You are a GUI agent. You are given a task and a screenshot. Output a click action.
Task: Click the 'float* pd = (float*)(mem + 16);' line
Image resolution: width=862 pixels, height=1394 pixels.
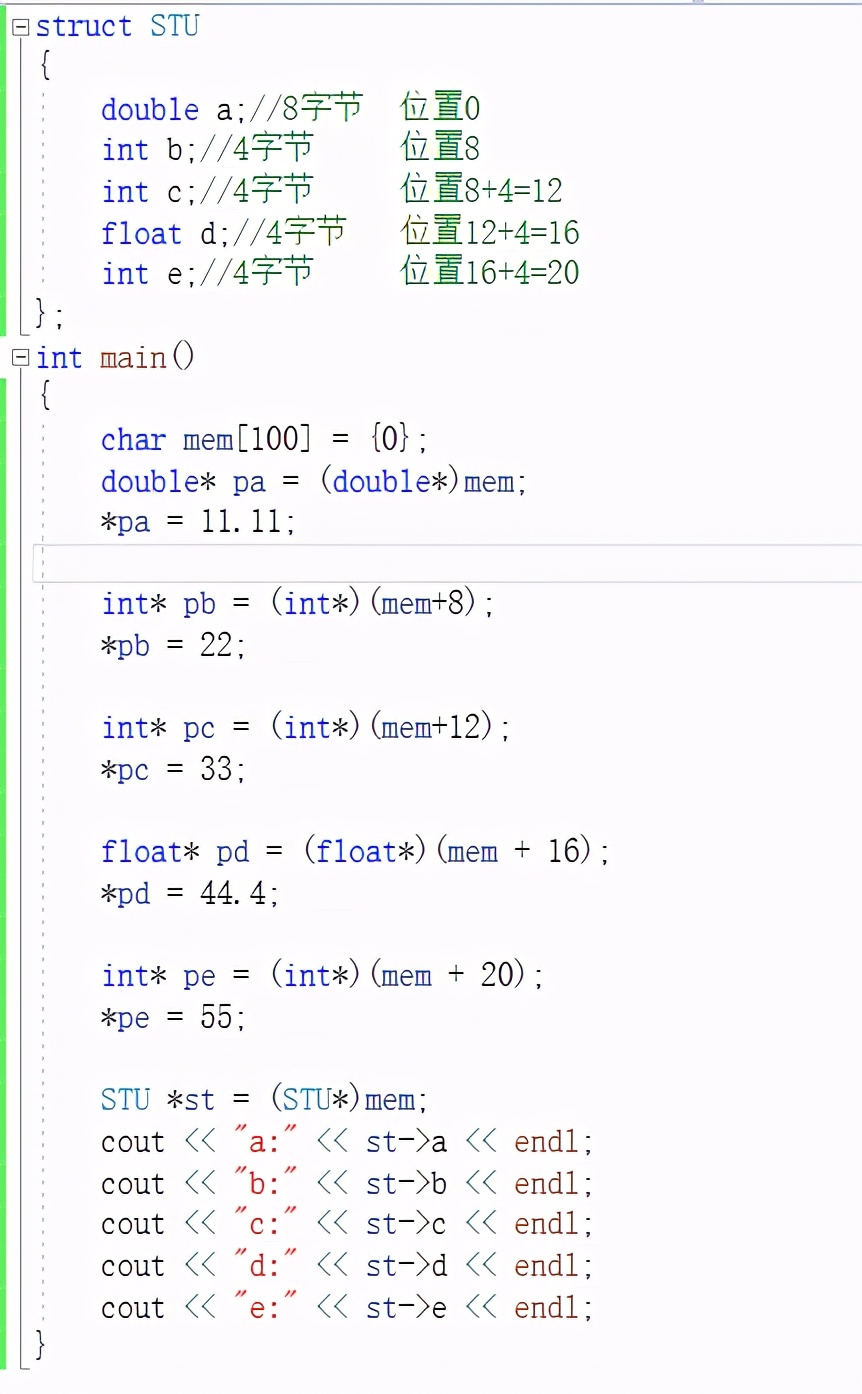pos(356,852)
